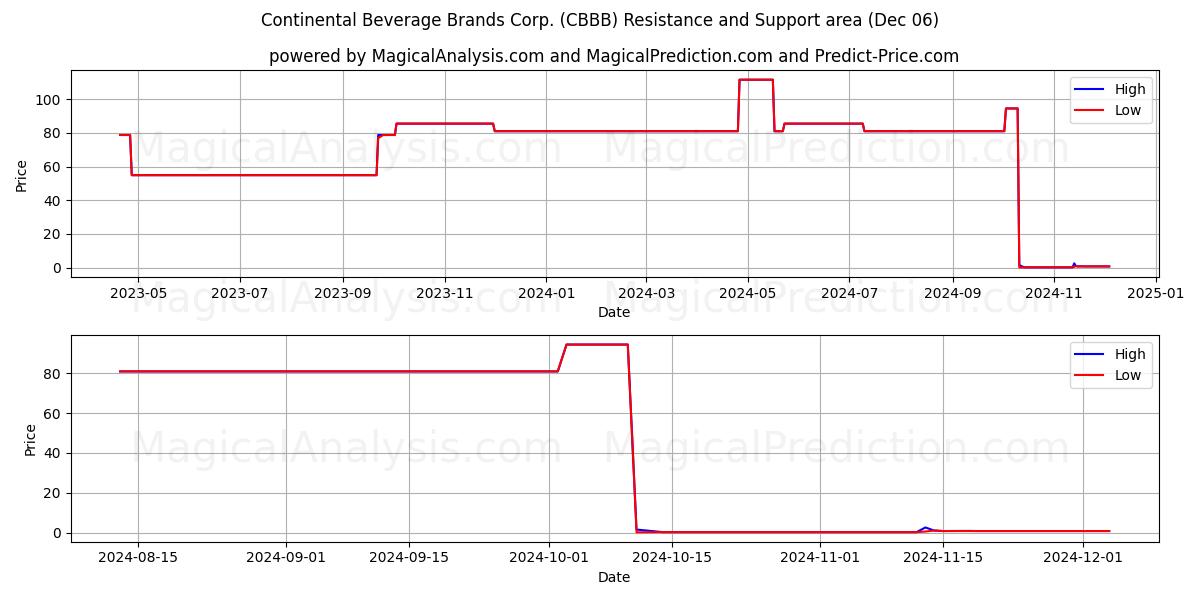Click the '2024-01' tick label
1200x600 pixels.
click(x=547, y=293)
